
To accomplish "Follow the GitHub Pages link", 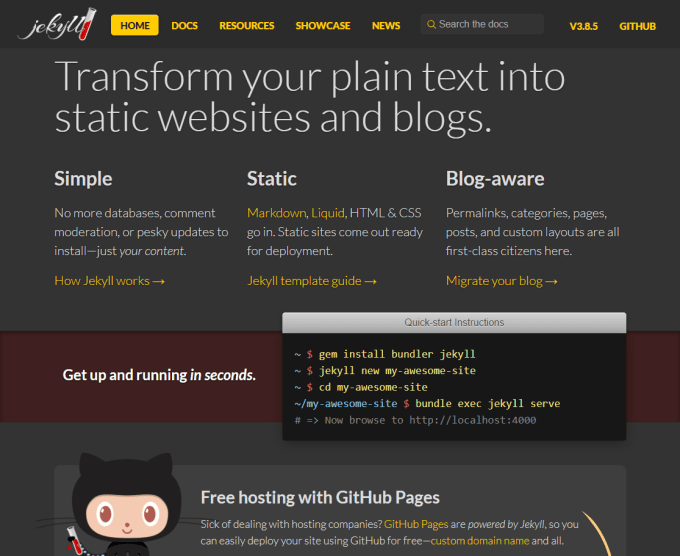I will [x=416, y=524].
